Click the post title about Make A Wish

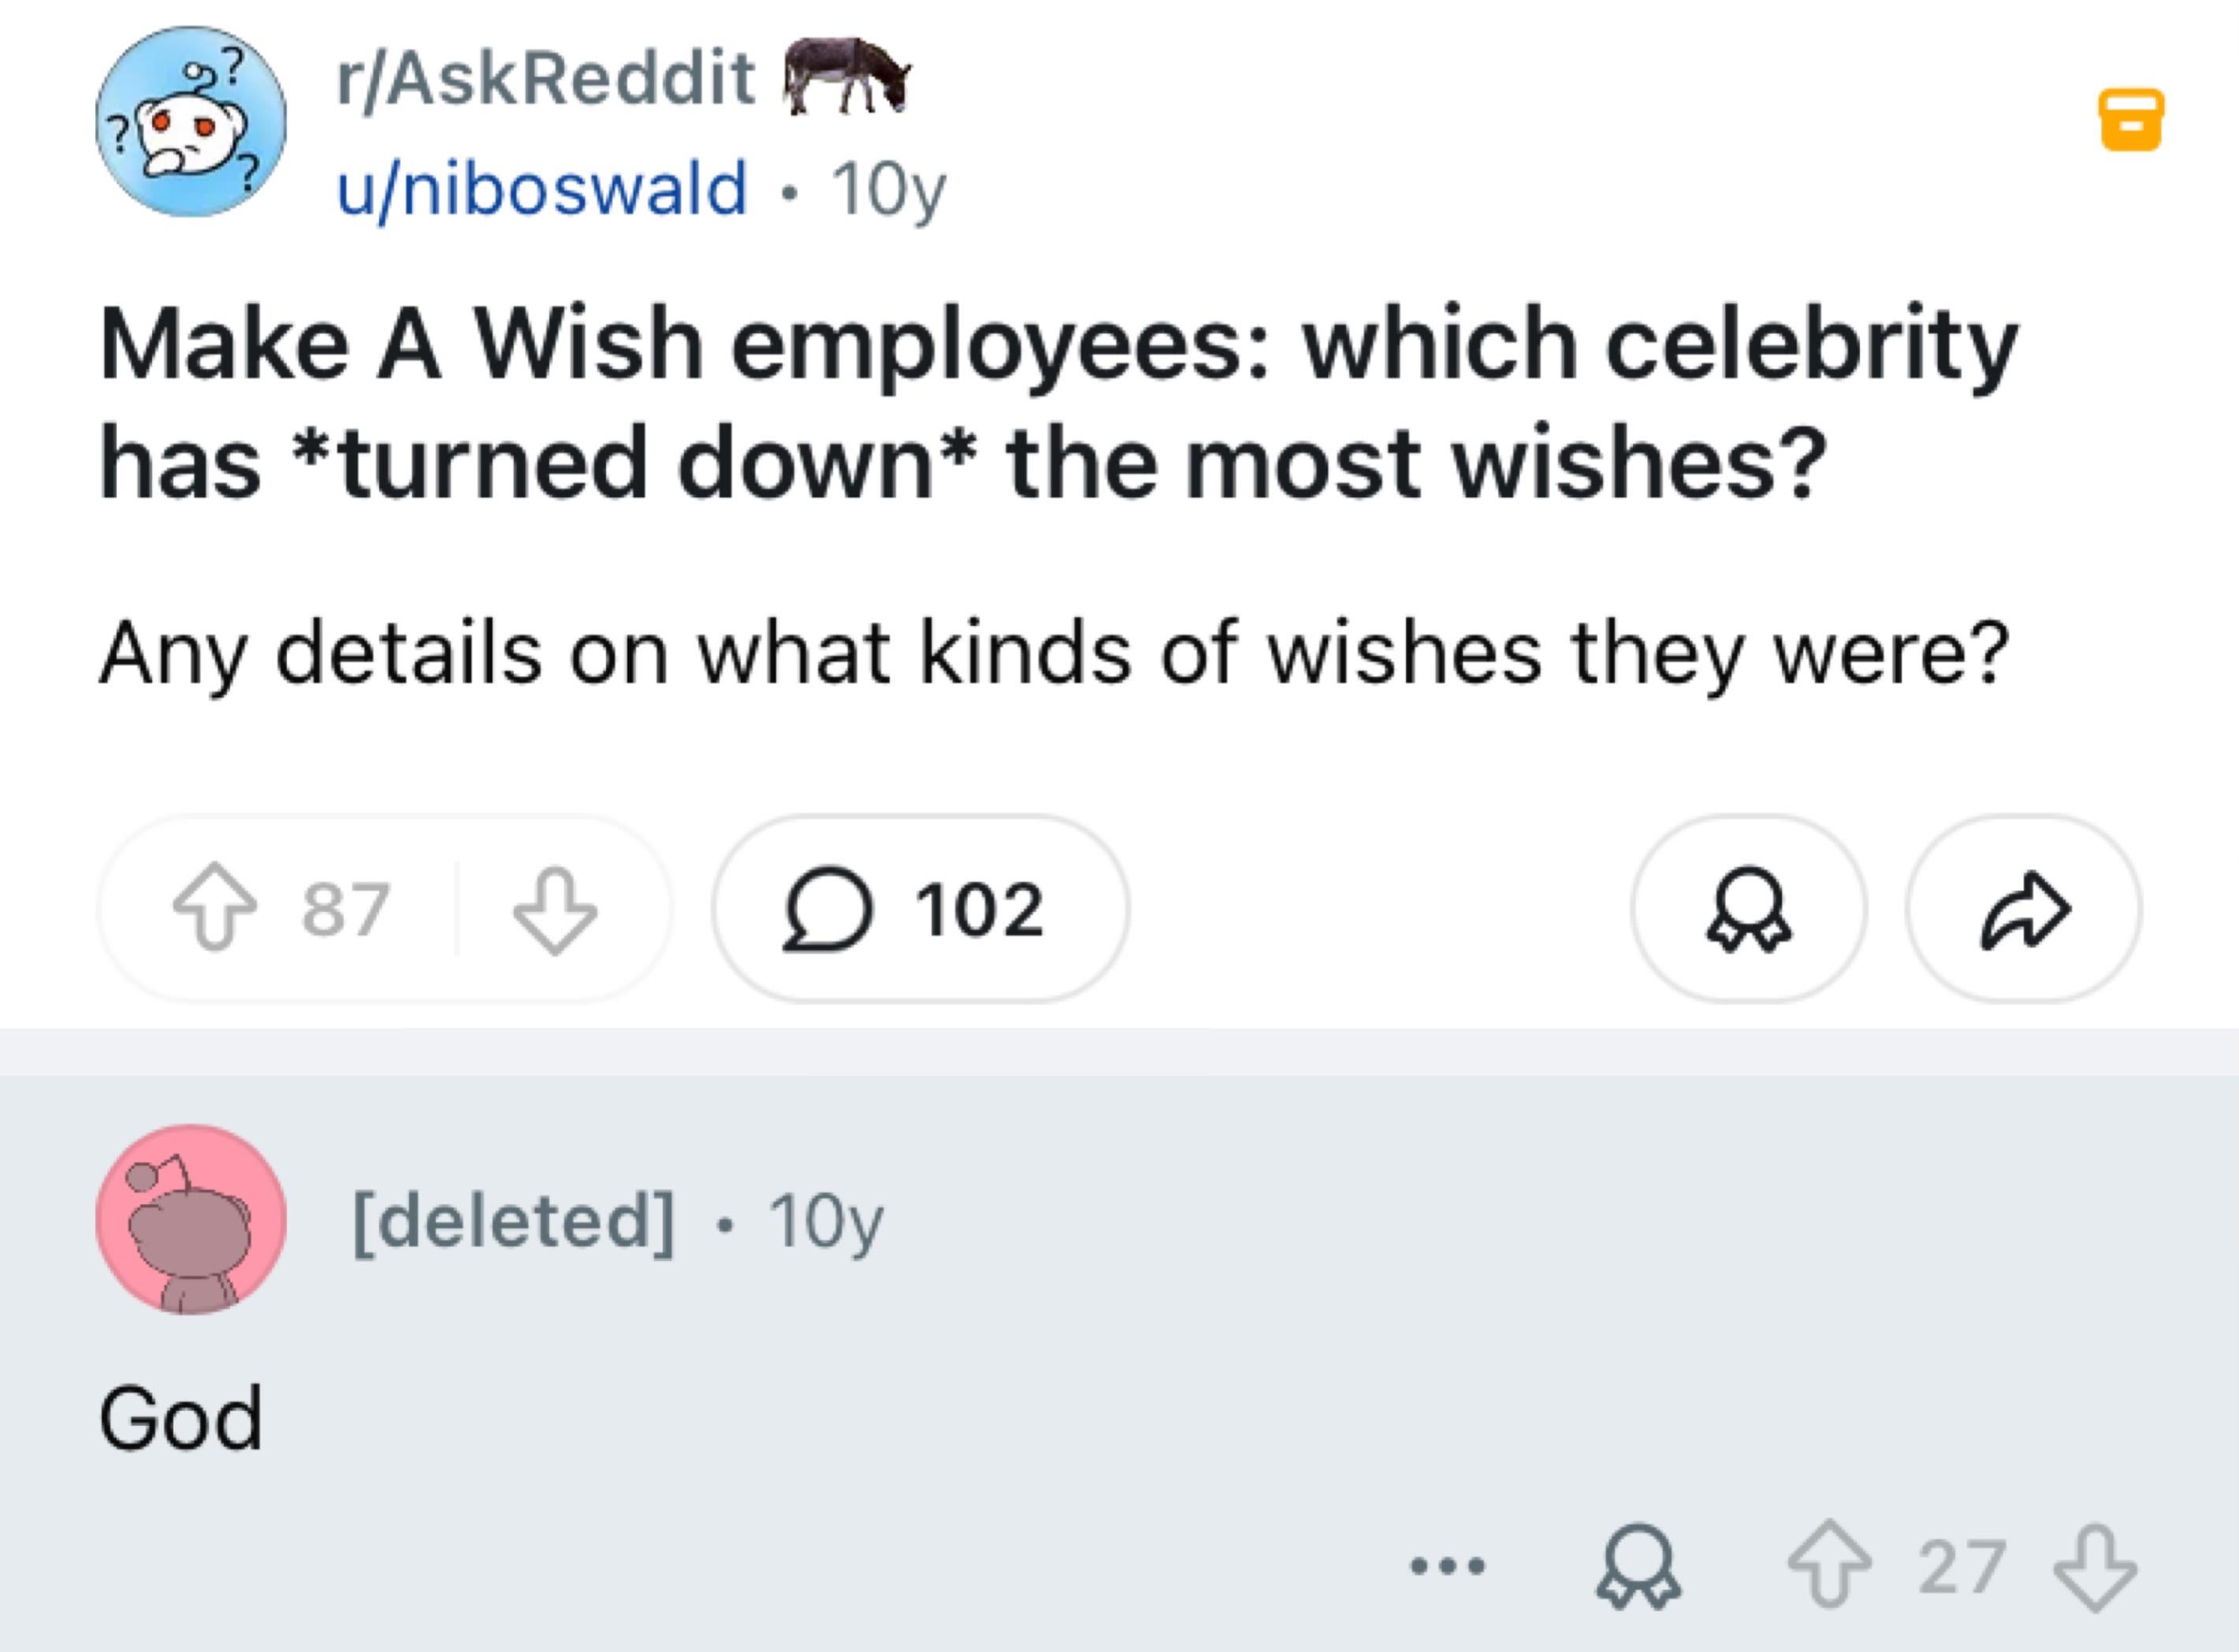pos(1058,402)
